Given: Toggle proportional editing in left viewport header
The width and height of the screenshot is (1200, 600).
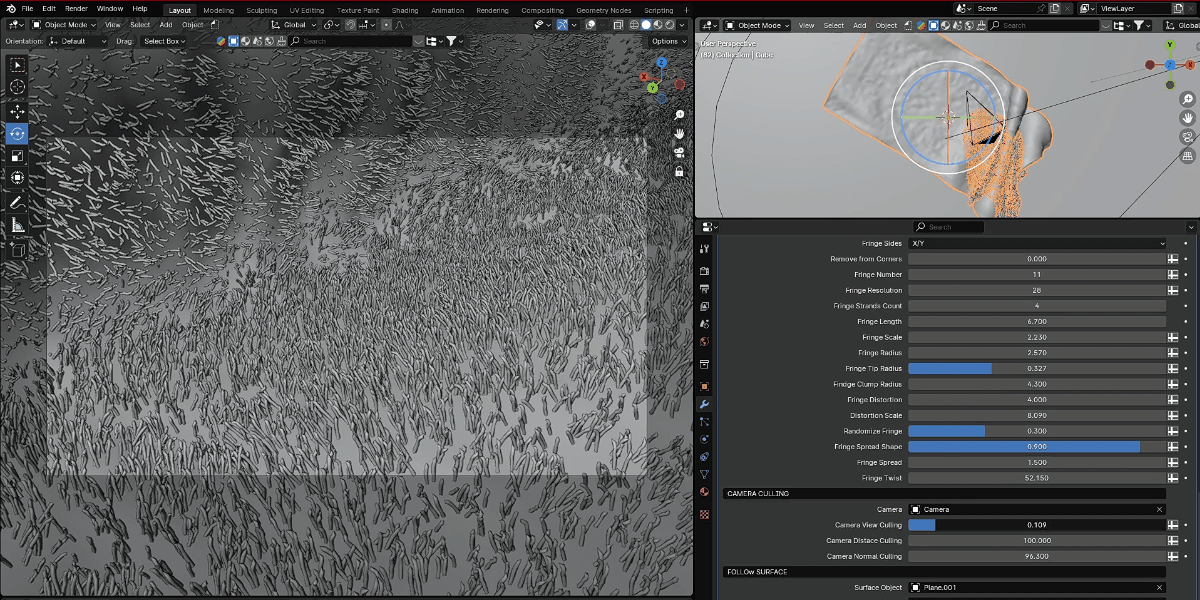Looking at the screenshot, I should [x=384, y=25].
